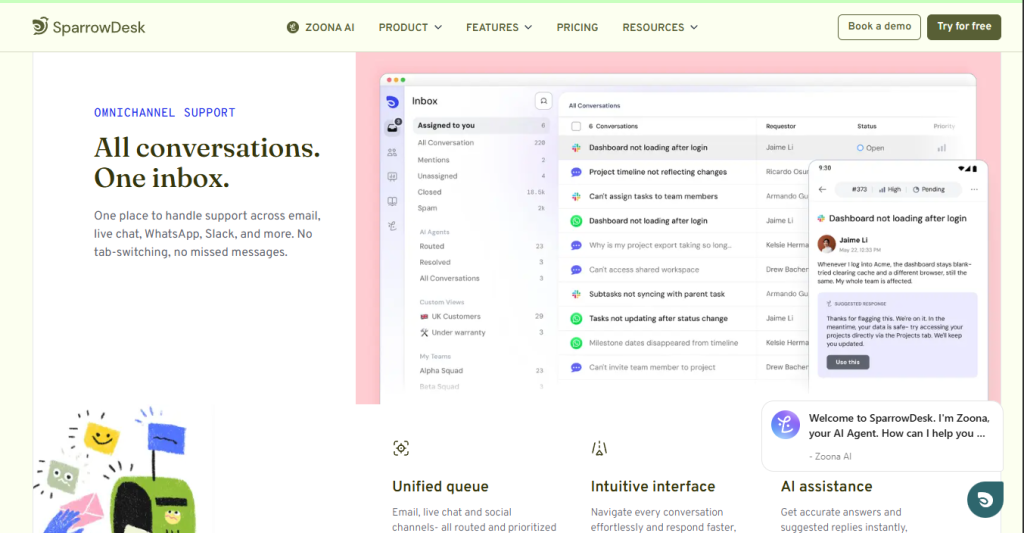This screenshot has width=1024, height=533.
Task: Expand the Product dropdown menu
Action: [x=410, y=27]
